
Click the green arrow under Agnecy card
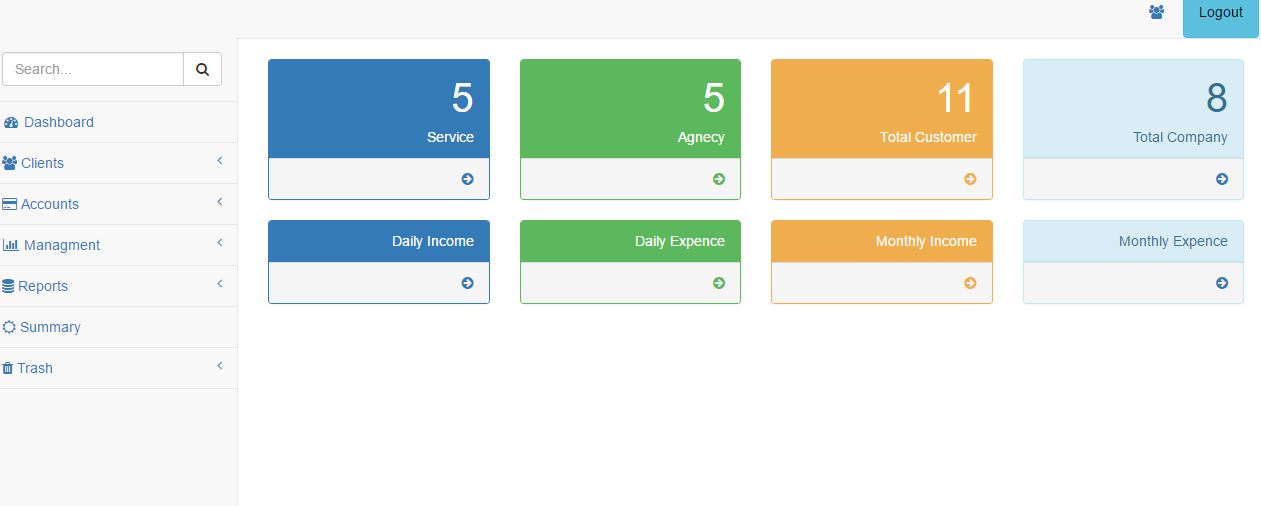tap(719, 179)
